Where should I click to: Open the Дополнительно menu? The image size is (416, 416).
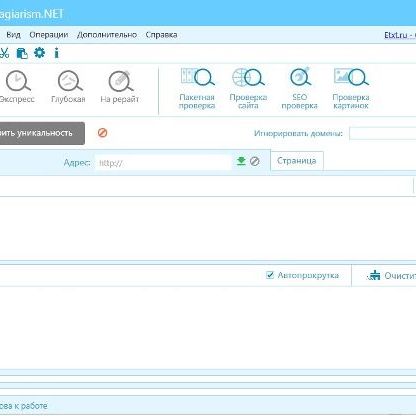tap(107, 35)
